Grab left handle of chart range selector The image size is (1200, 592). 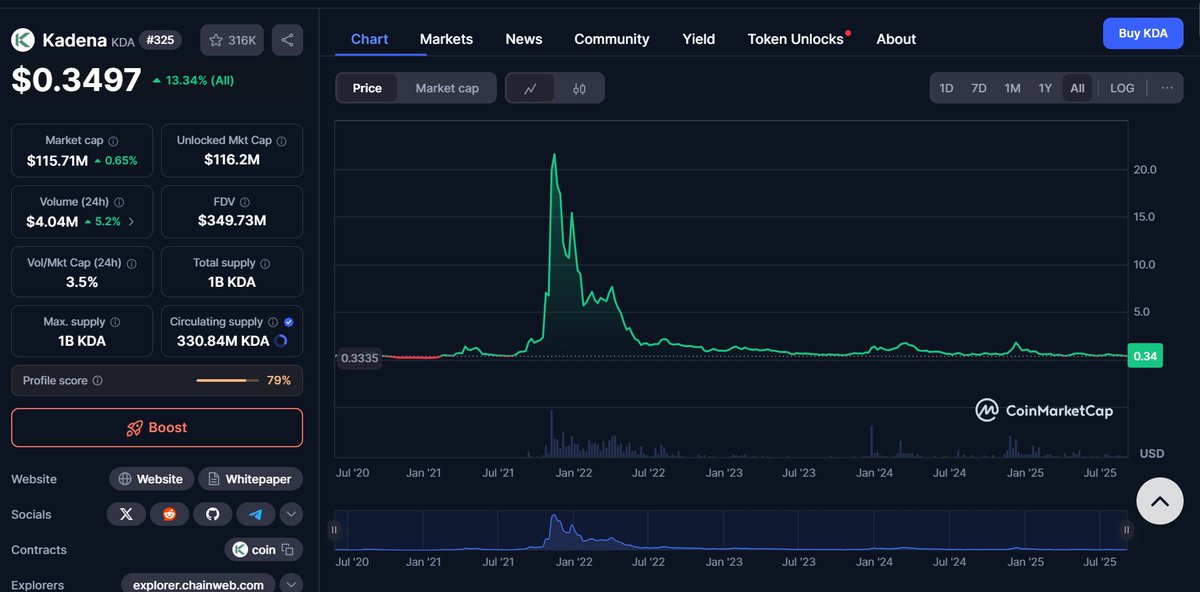(x=334, y=530)
